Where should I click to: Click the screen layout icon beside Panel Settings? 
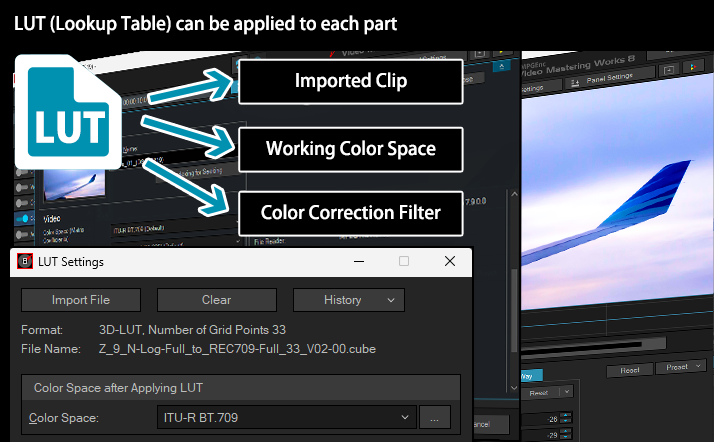[668, 70]
